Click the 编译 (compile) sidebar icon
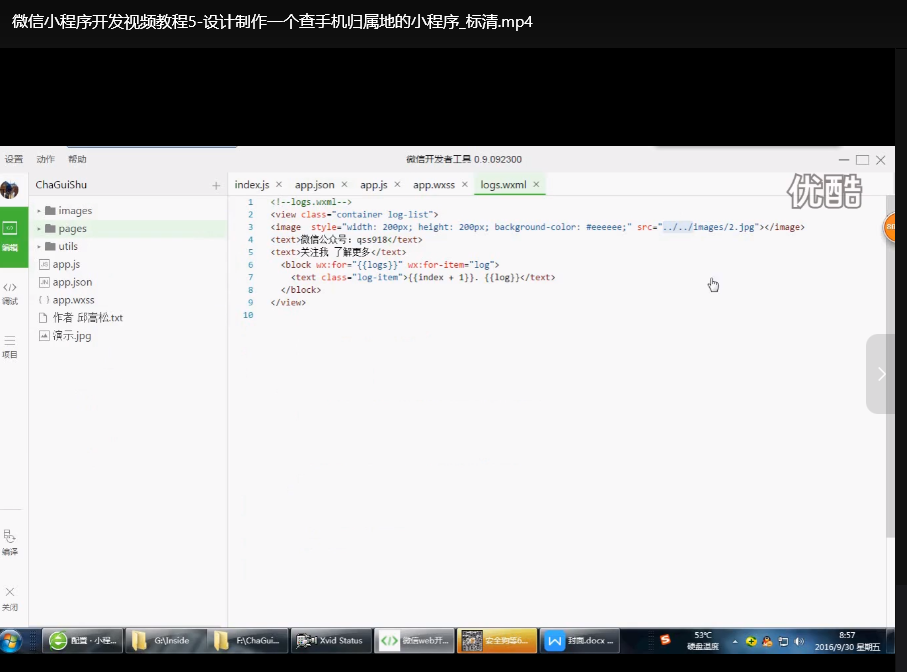 click(x=10, y=542)
